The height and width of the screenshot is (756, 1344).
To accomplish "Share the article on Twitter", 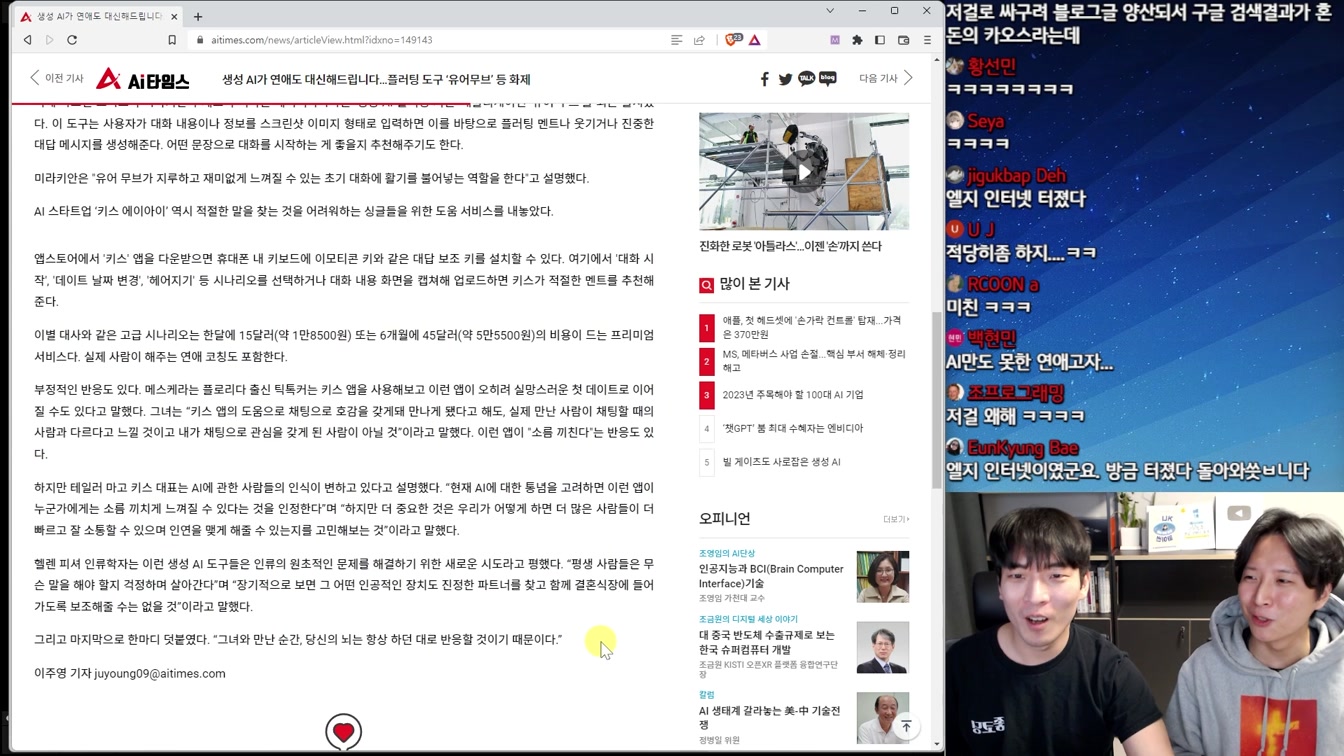I will point(786,79).
